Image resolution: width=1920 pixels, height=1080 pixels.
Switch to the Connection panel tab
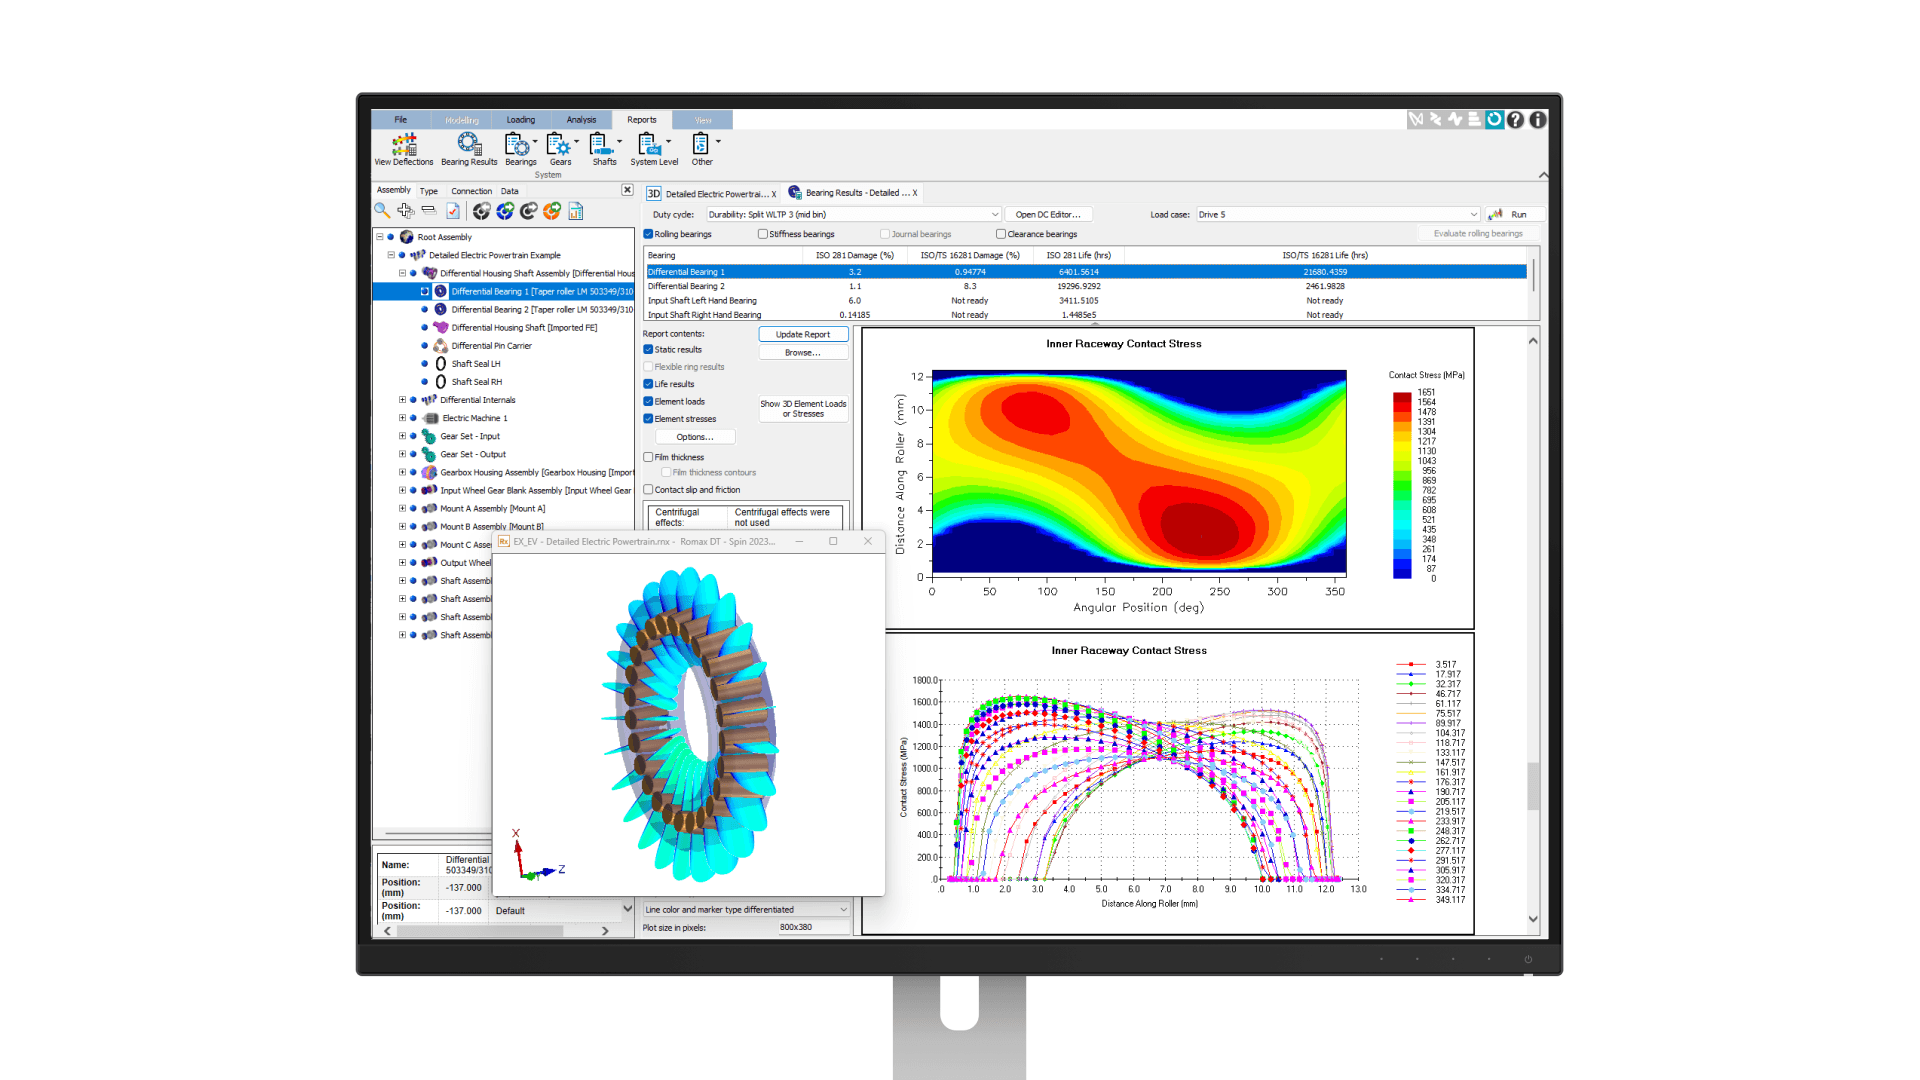tap(471, 191)
